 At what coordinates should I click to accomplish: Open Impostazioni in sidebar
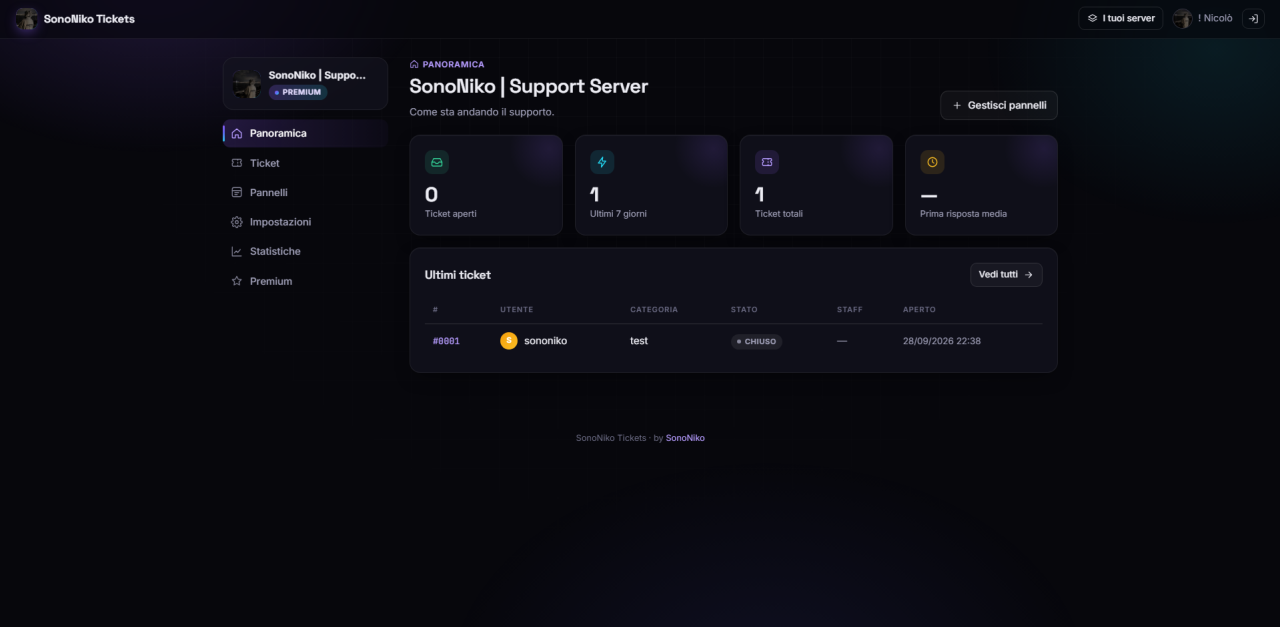(x=305, y=222)
